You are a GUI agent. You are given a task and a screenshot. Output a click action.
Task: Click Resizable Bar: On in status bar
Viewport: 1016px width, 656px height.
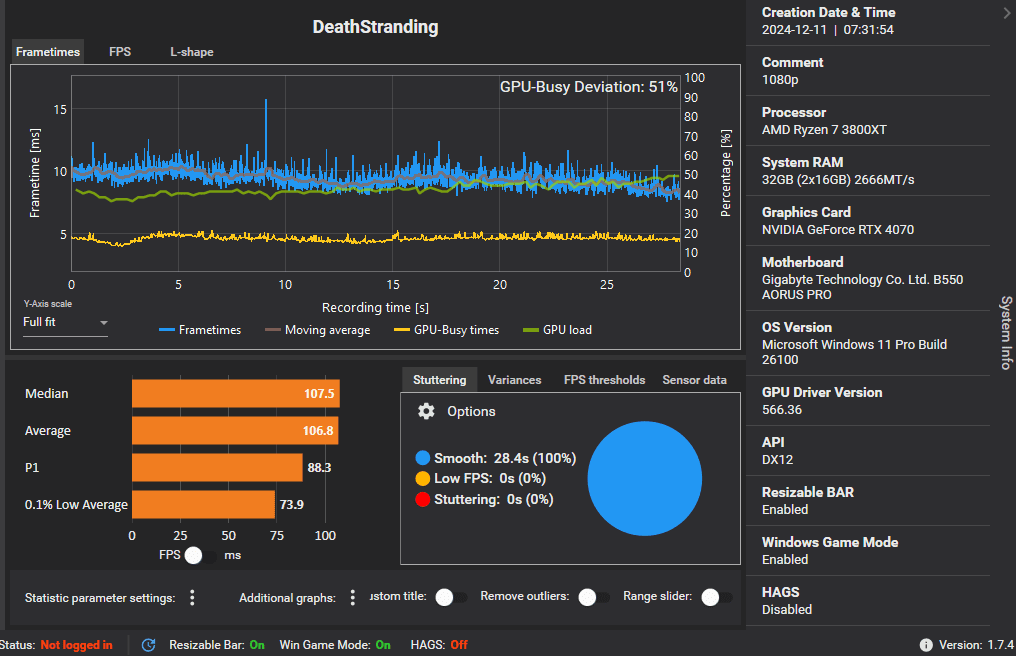pos(217,645)
